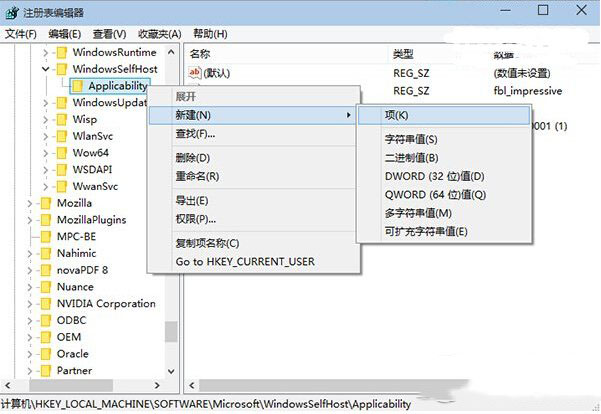Viewport: 601px width, 414px height.
Task: Select the (默认) value name
Action: click(217, 73)
